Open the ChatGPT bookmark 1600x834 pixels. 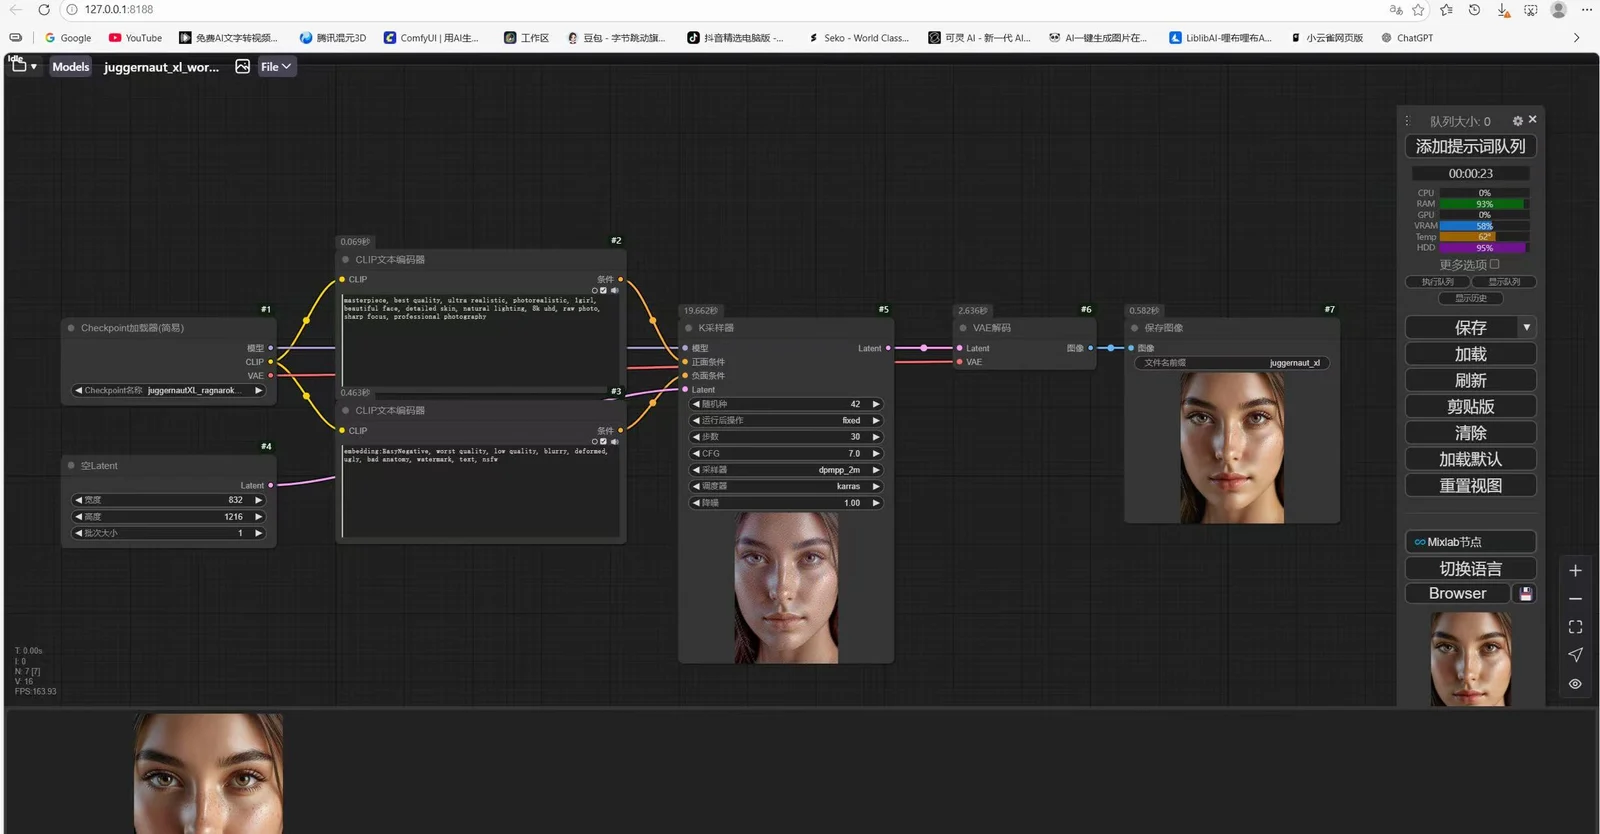(1407, 38)
